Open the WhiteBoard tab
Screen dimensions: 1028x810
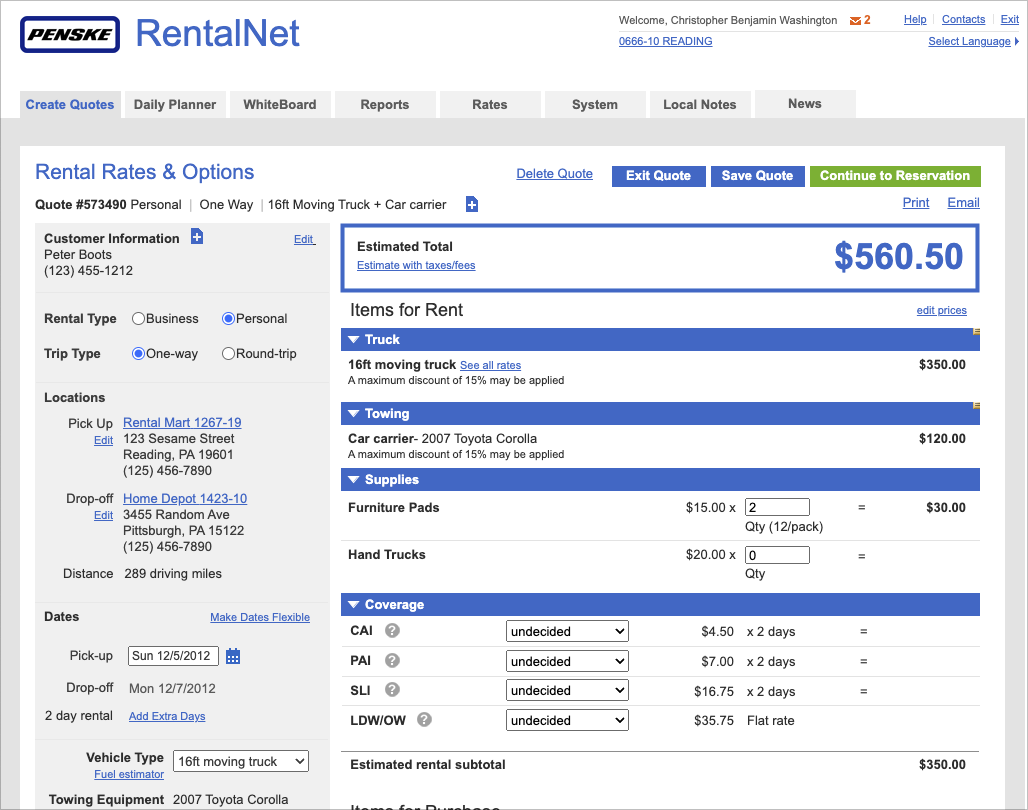coord(280,104)
